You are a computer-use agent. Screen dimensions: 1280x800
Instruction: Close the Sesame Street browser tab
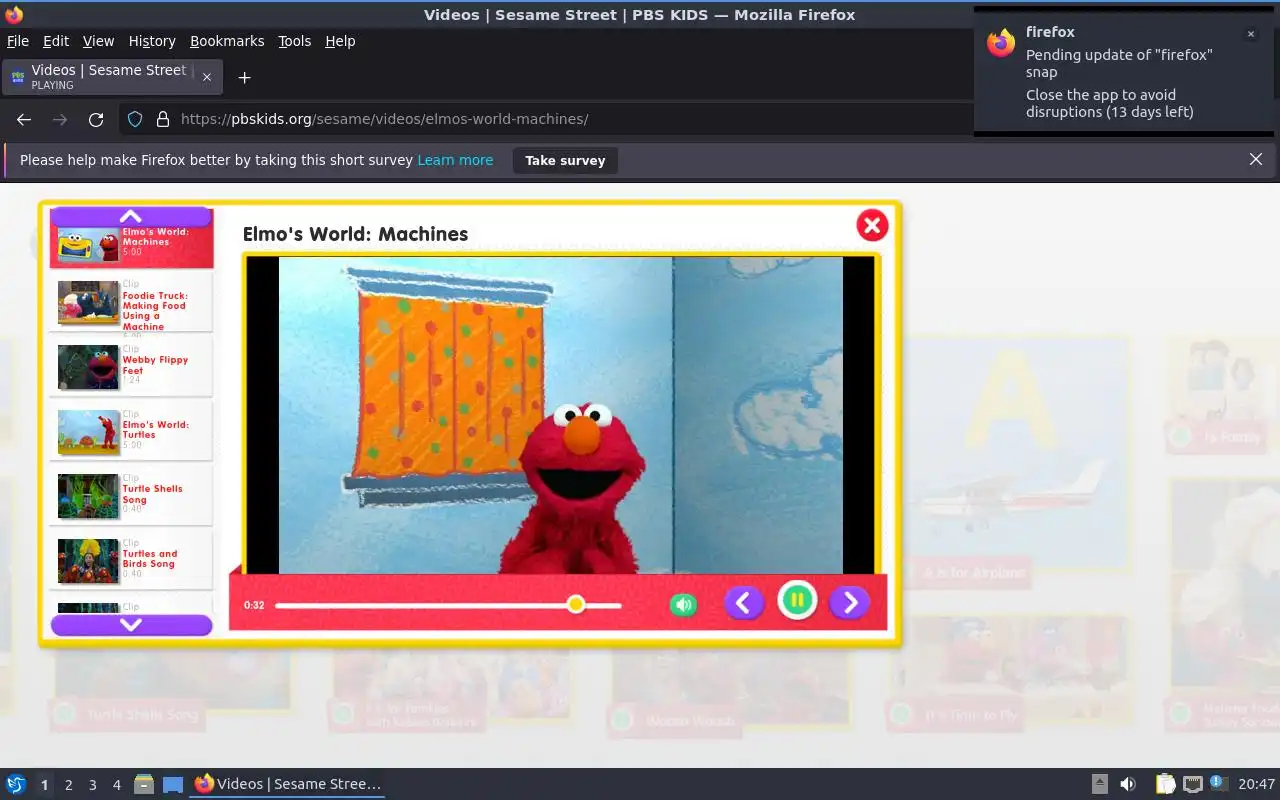[207, 77]
